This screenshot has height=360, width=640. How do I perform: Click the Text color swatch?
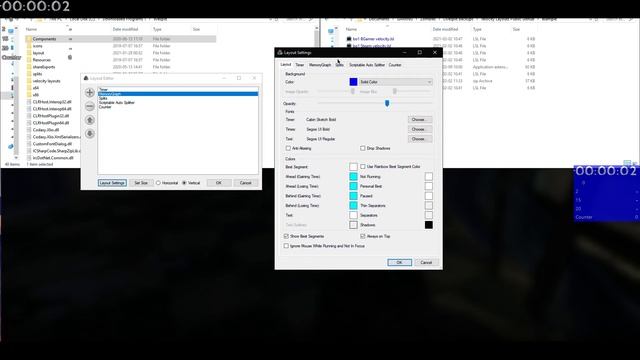pos(353,215)
